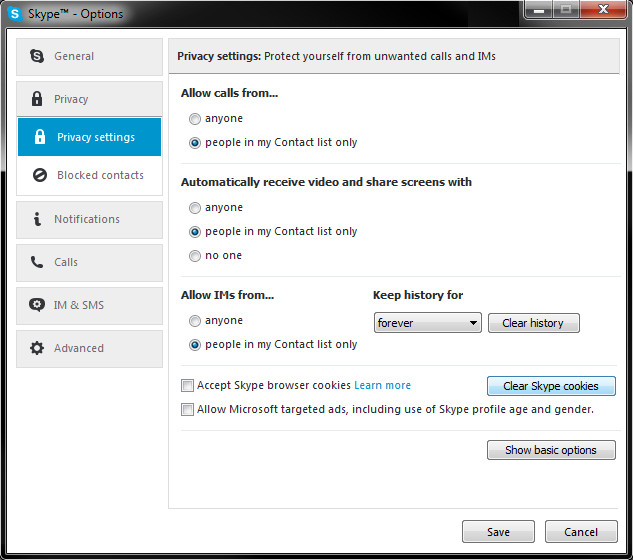Viewport: 633px width, 560px height.
Task: Receive video from Contact list only
Action: [x=195, y=232]
